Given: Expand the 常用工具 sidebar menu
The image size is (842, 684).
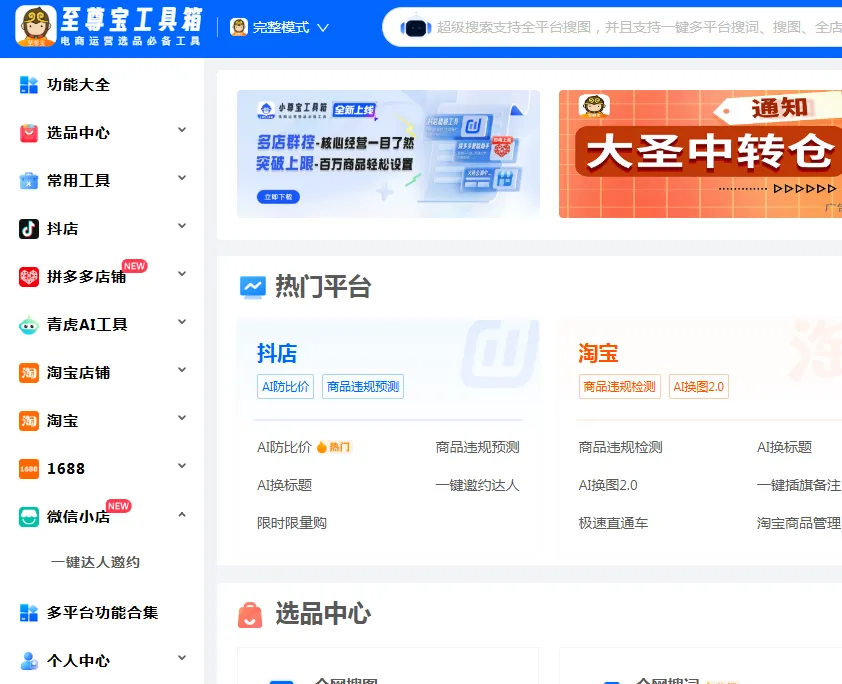Looking at the screenshot, I should [182, 178].
